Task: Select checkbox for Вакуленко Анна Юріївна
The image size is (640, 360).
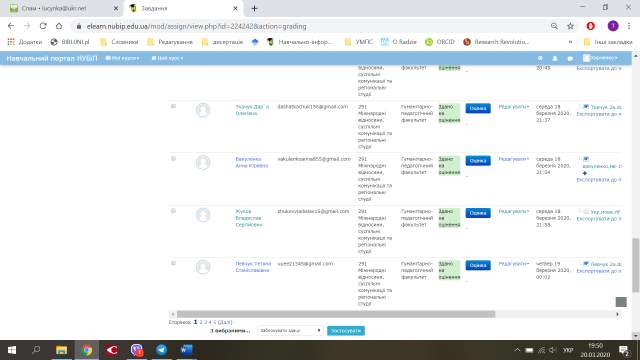Action: [173, 158]
